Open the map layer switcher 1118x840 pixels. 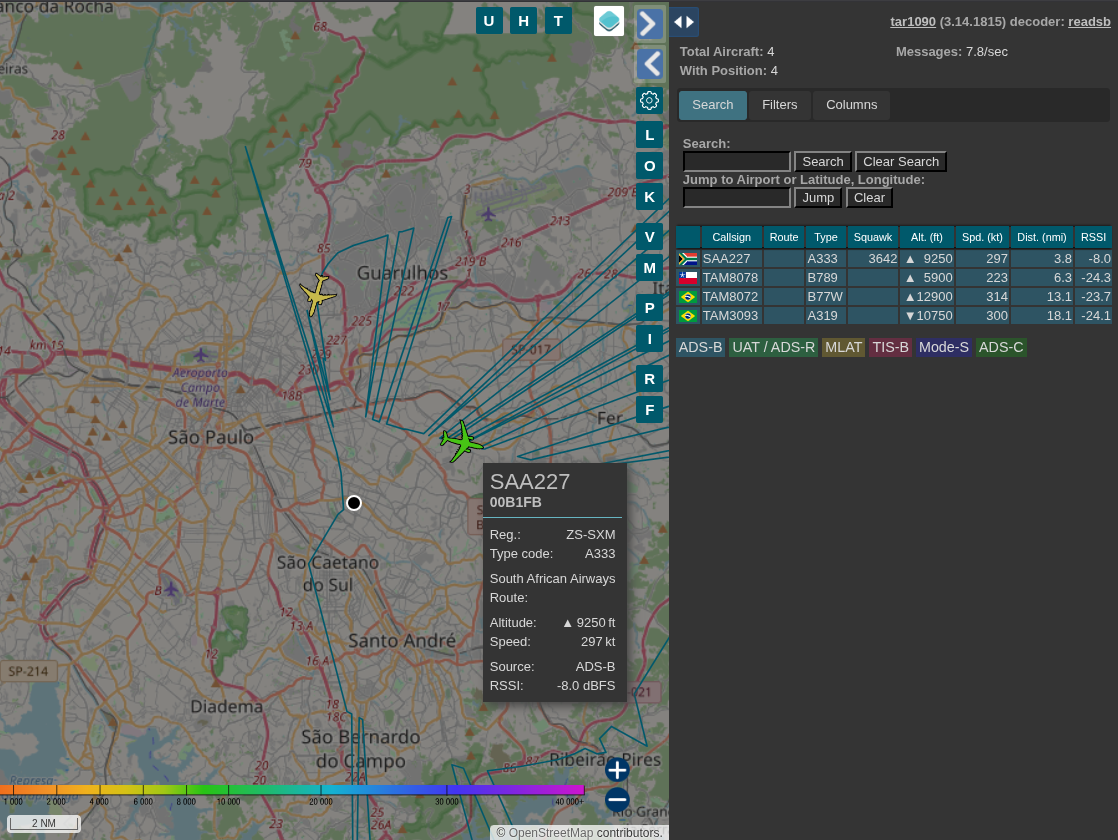[609, 21]
